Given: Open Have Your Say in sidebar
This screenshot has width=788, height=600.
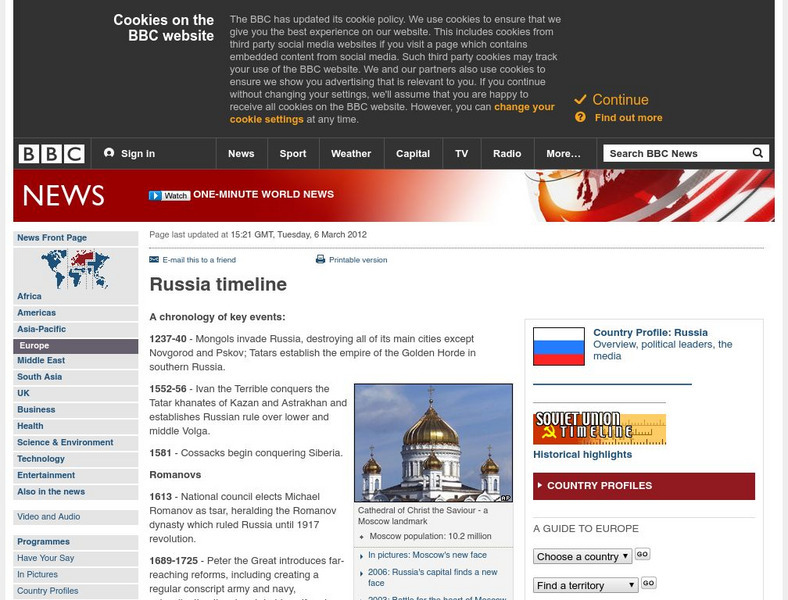Looking at the screenshot, I should (x=75, y=558).
